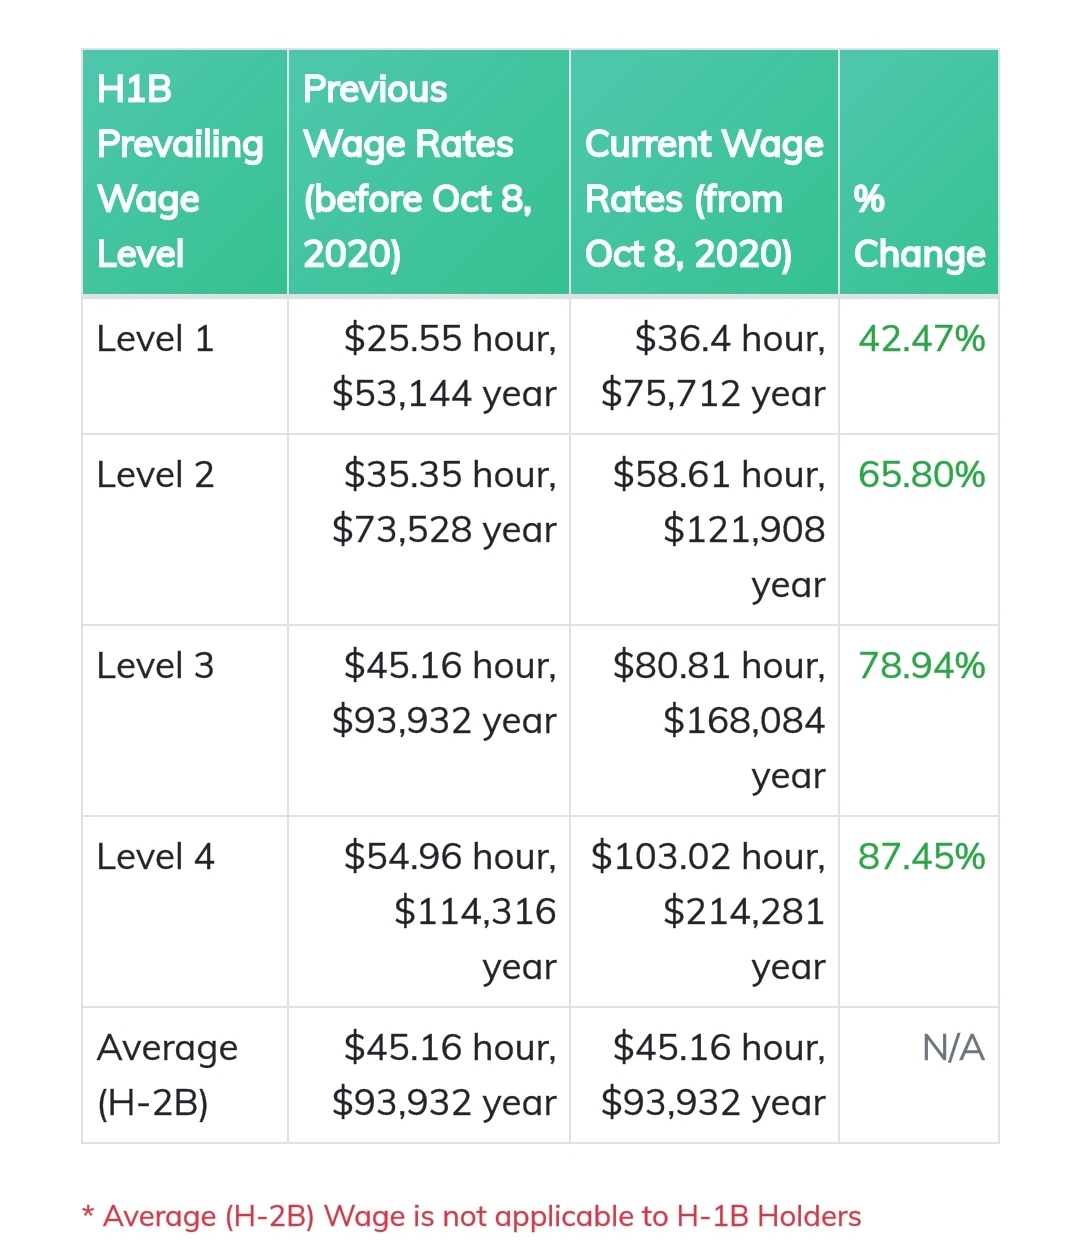This screenshot has width=1080, height=1247.
Task: Click the Level 2 row label
Action: 156,474
